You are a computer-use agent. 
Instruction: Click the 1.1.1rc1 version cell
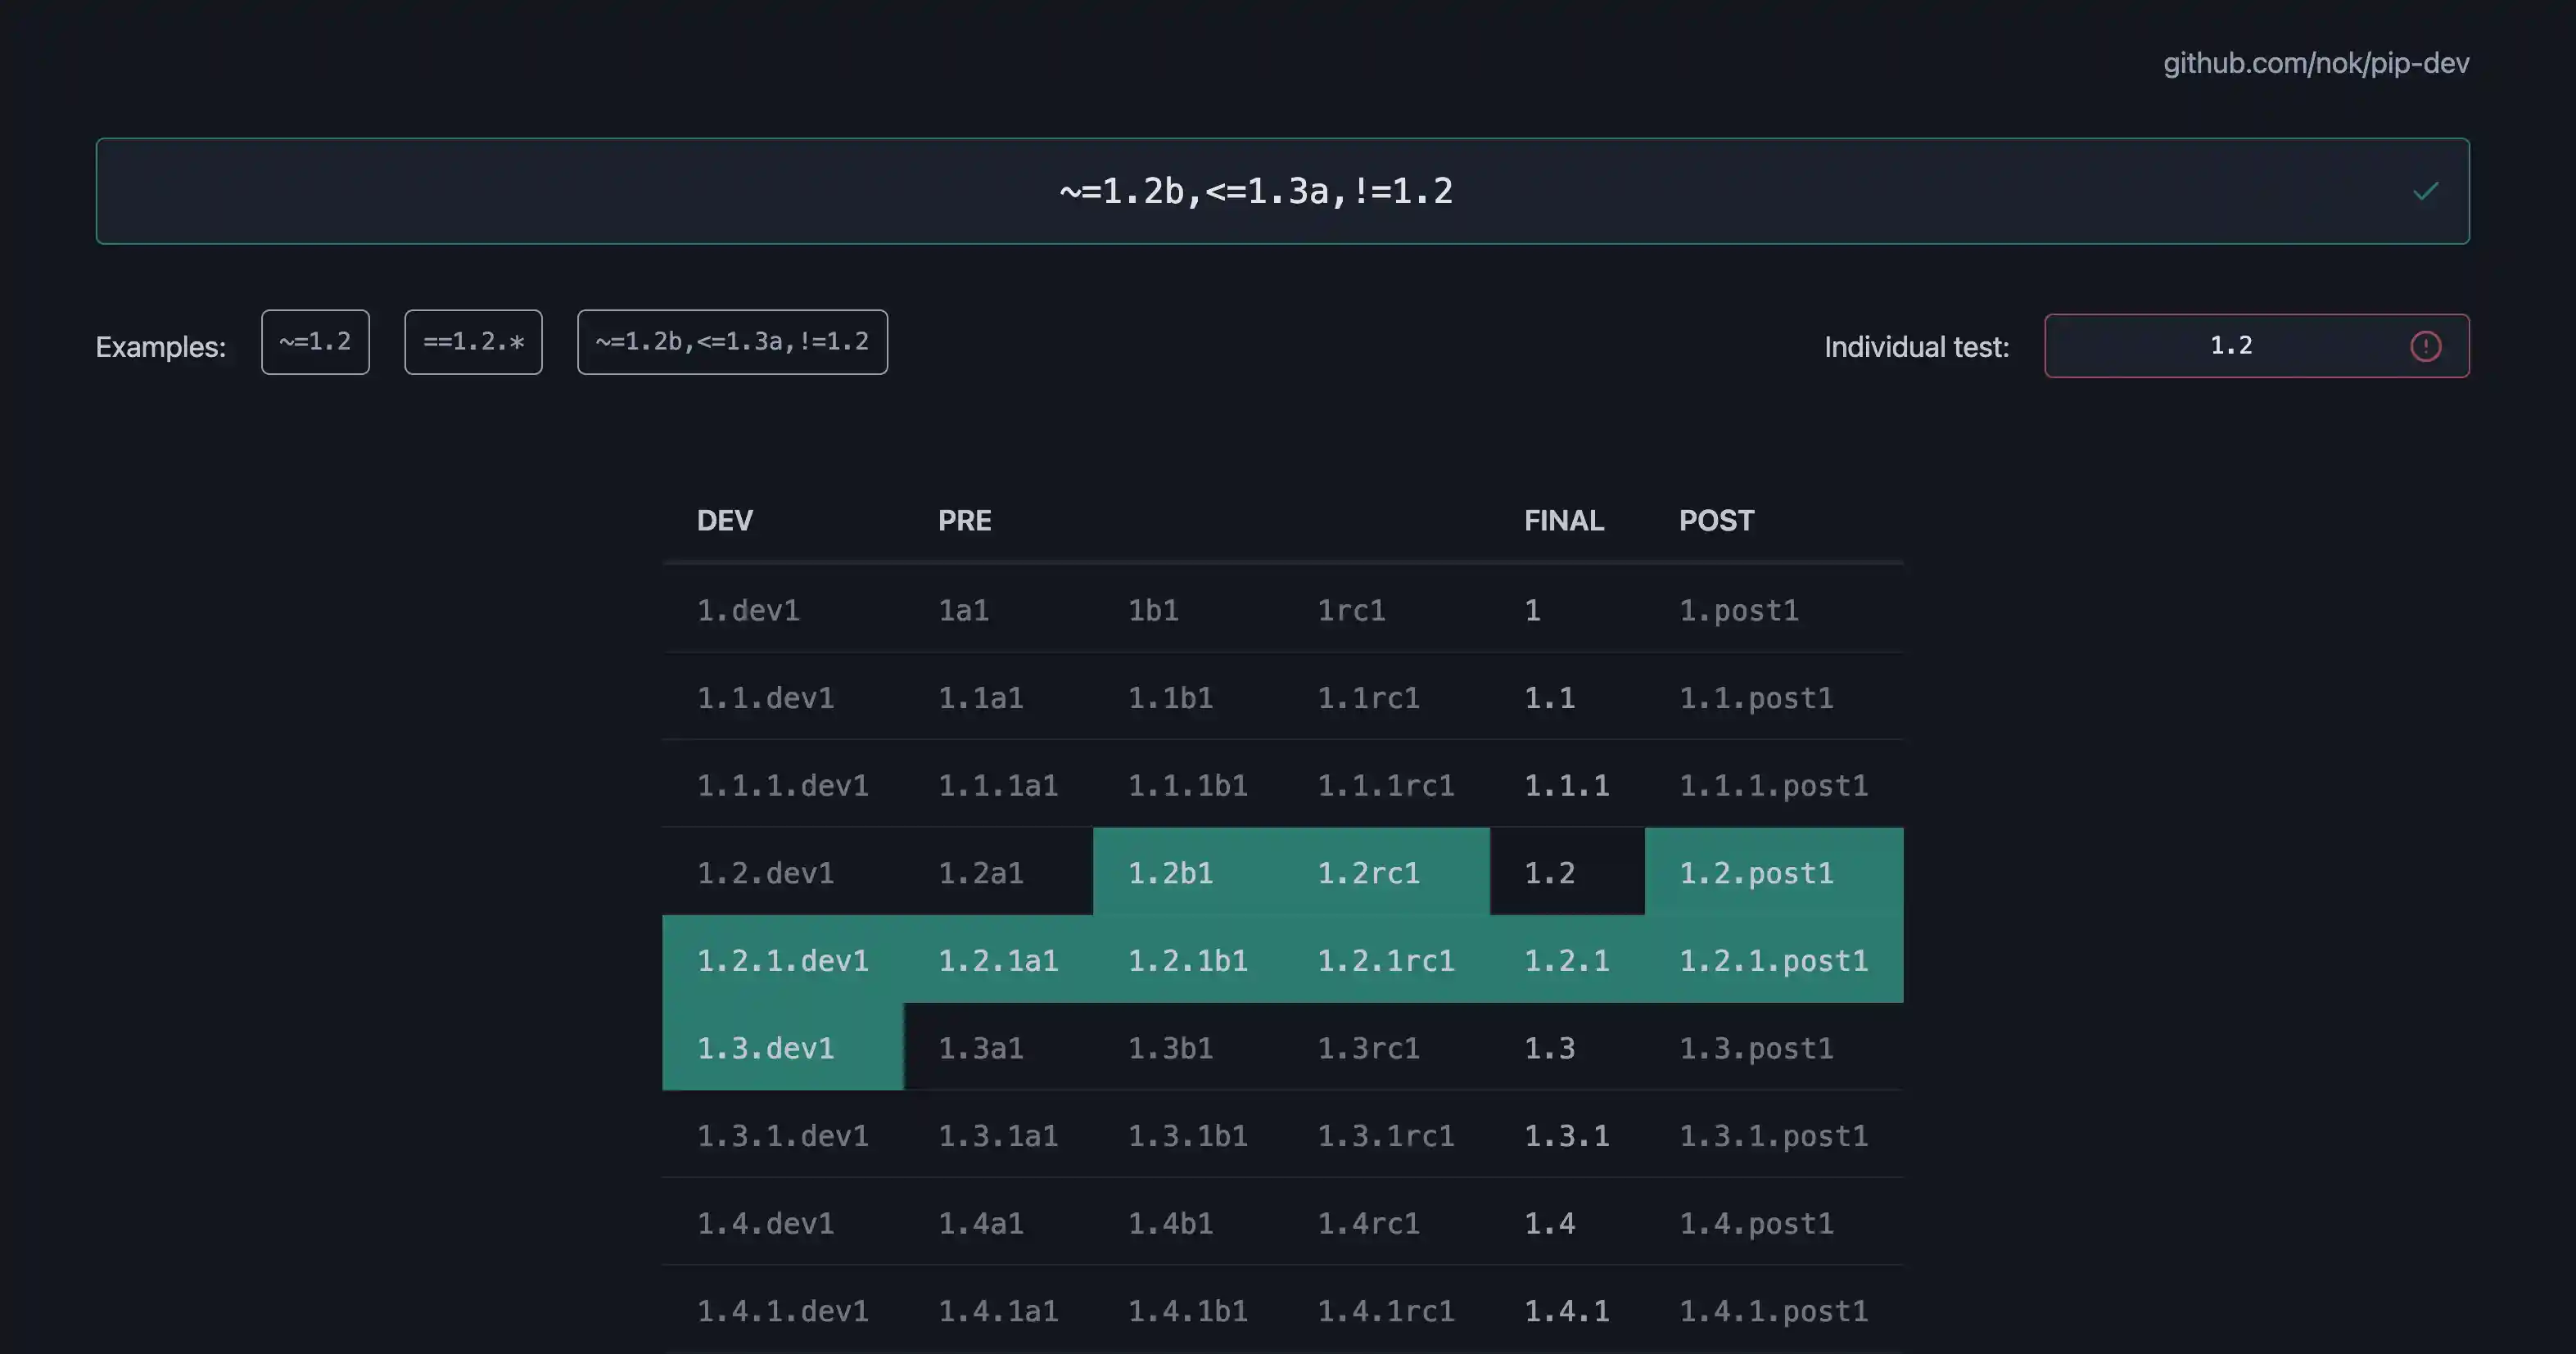1386,785
